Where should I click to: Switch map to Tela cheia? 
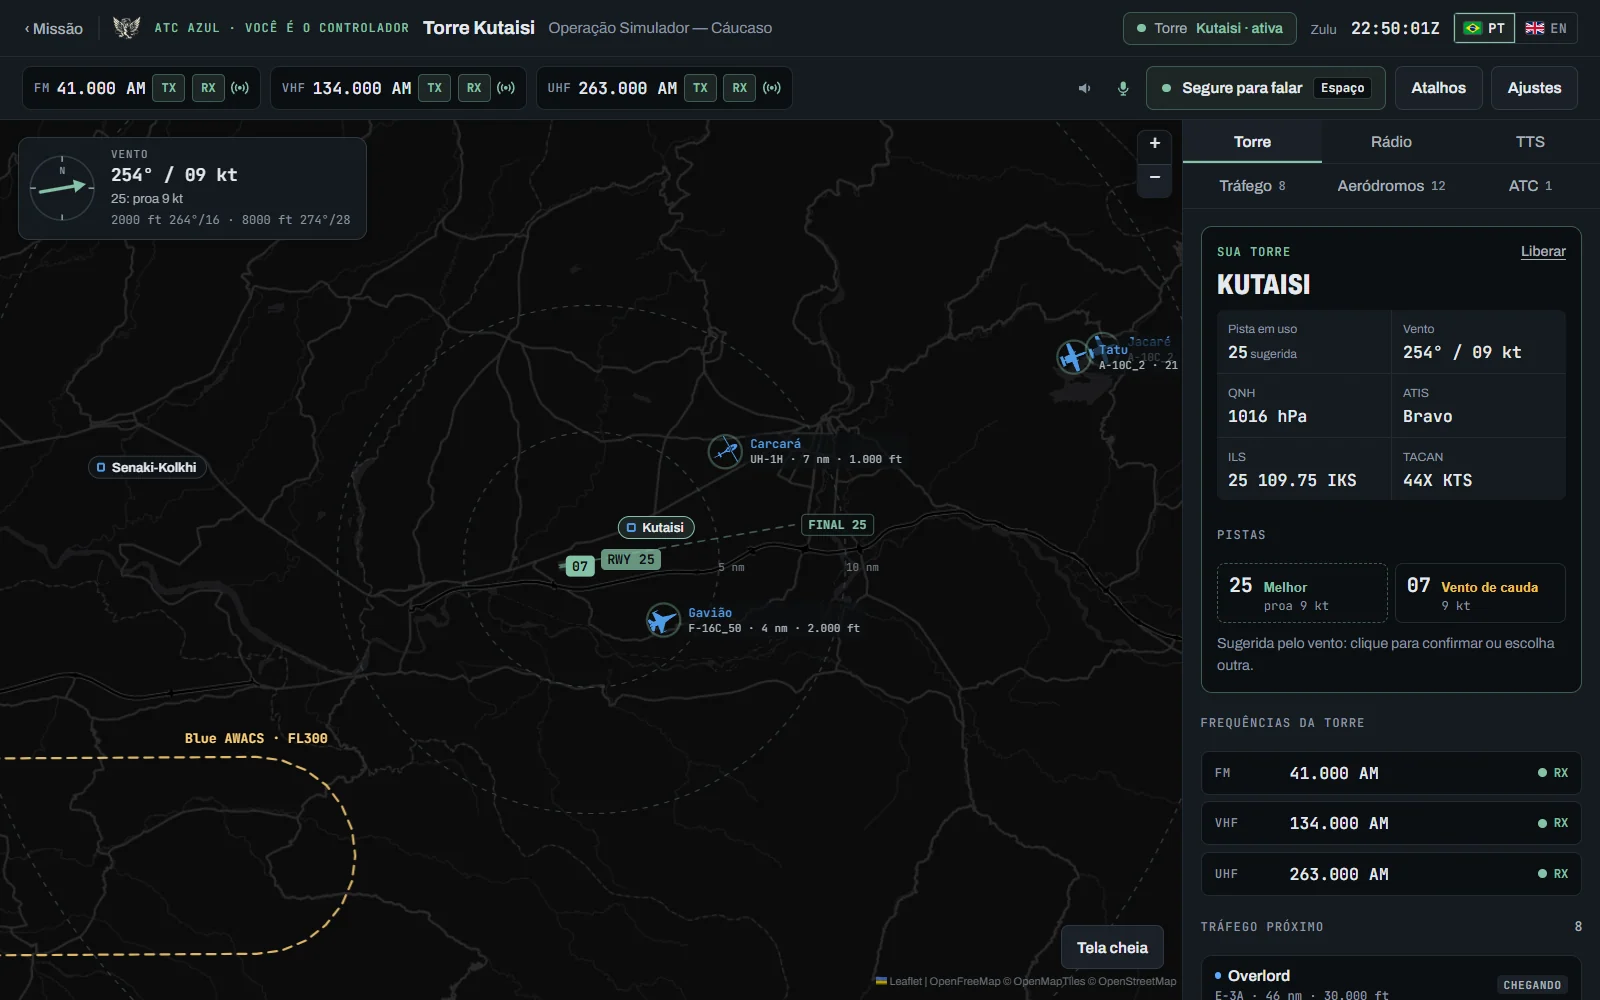coord(1112,947)
